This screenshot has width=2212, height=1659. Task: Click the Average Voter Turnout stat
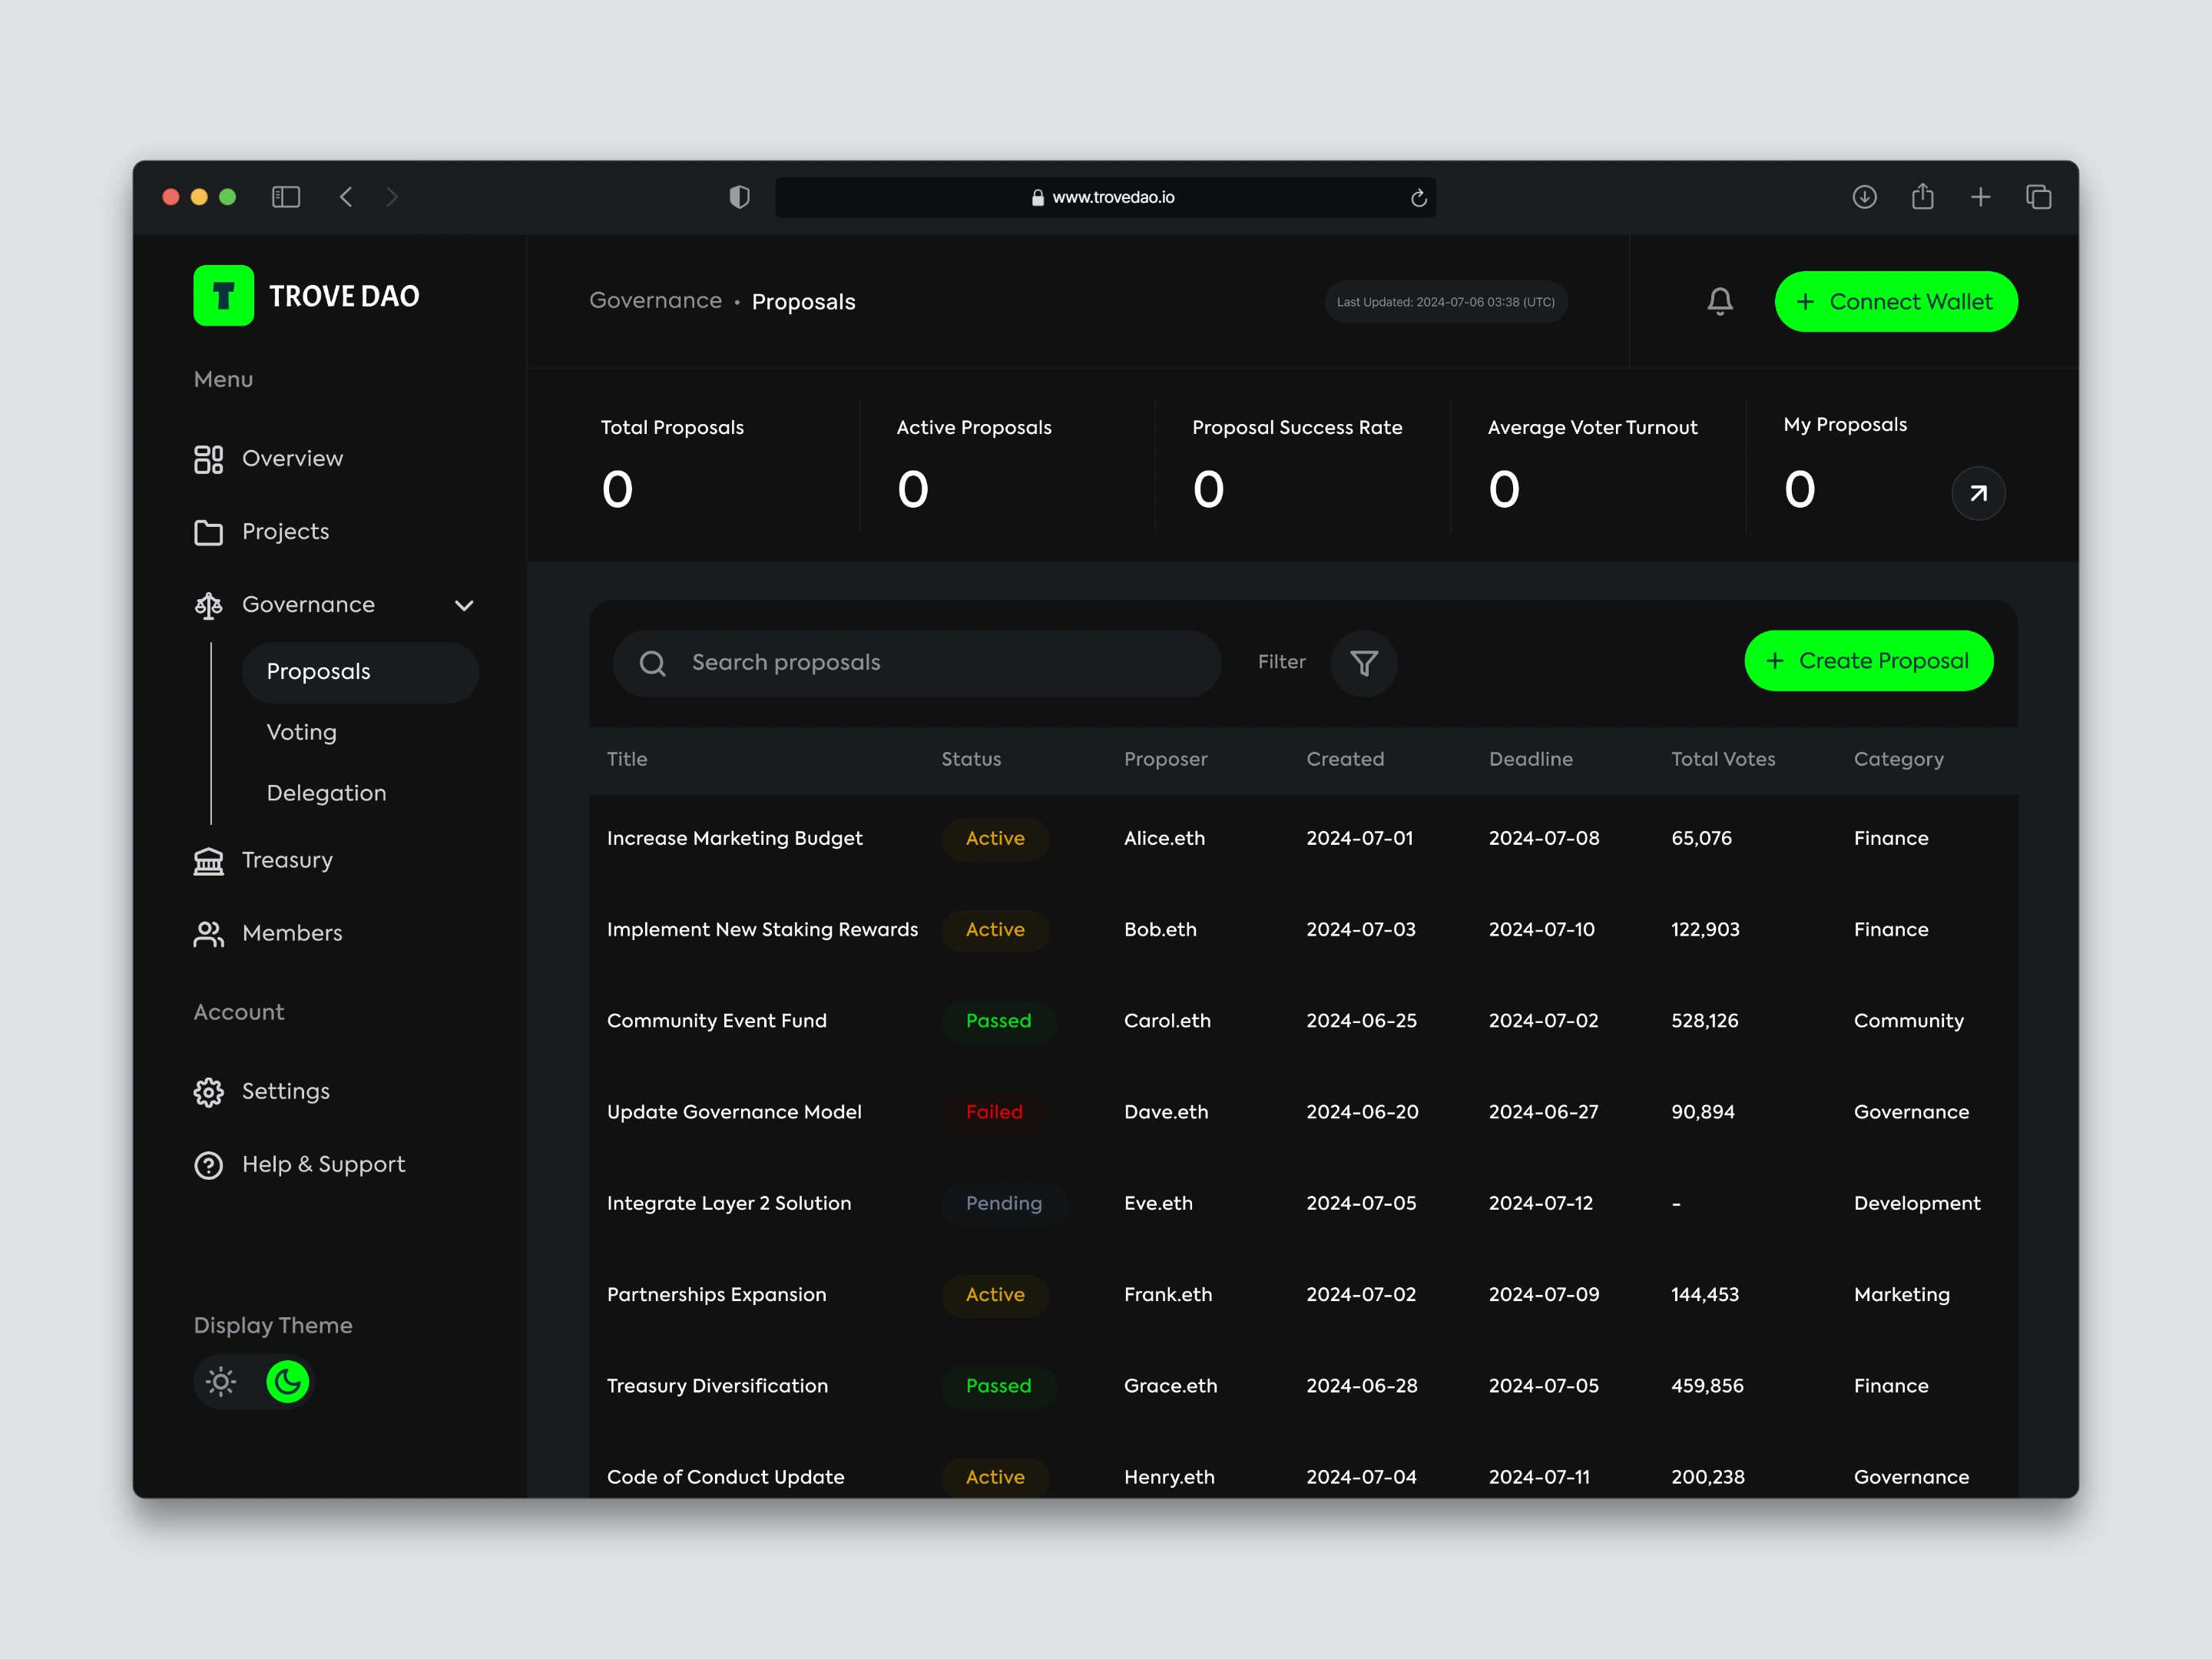tap(1592, 465)
